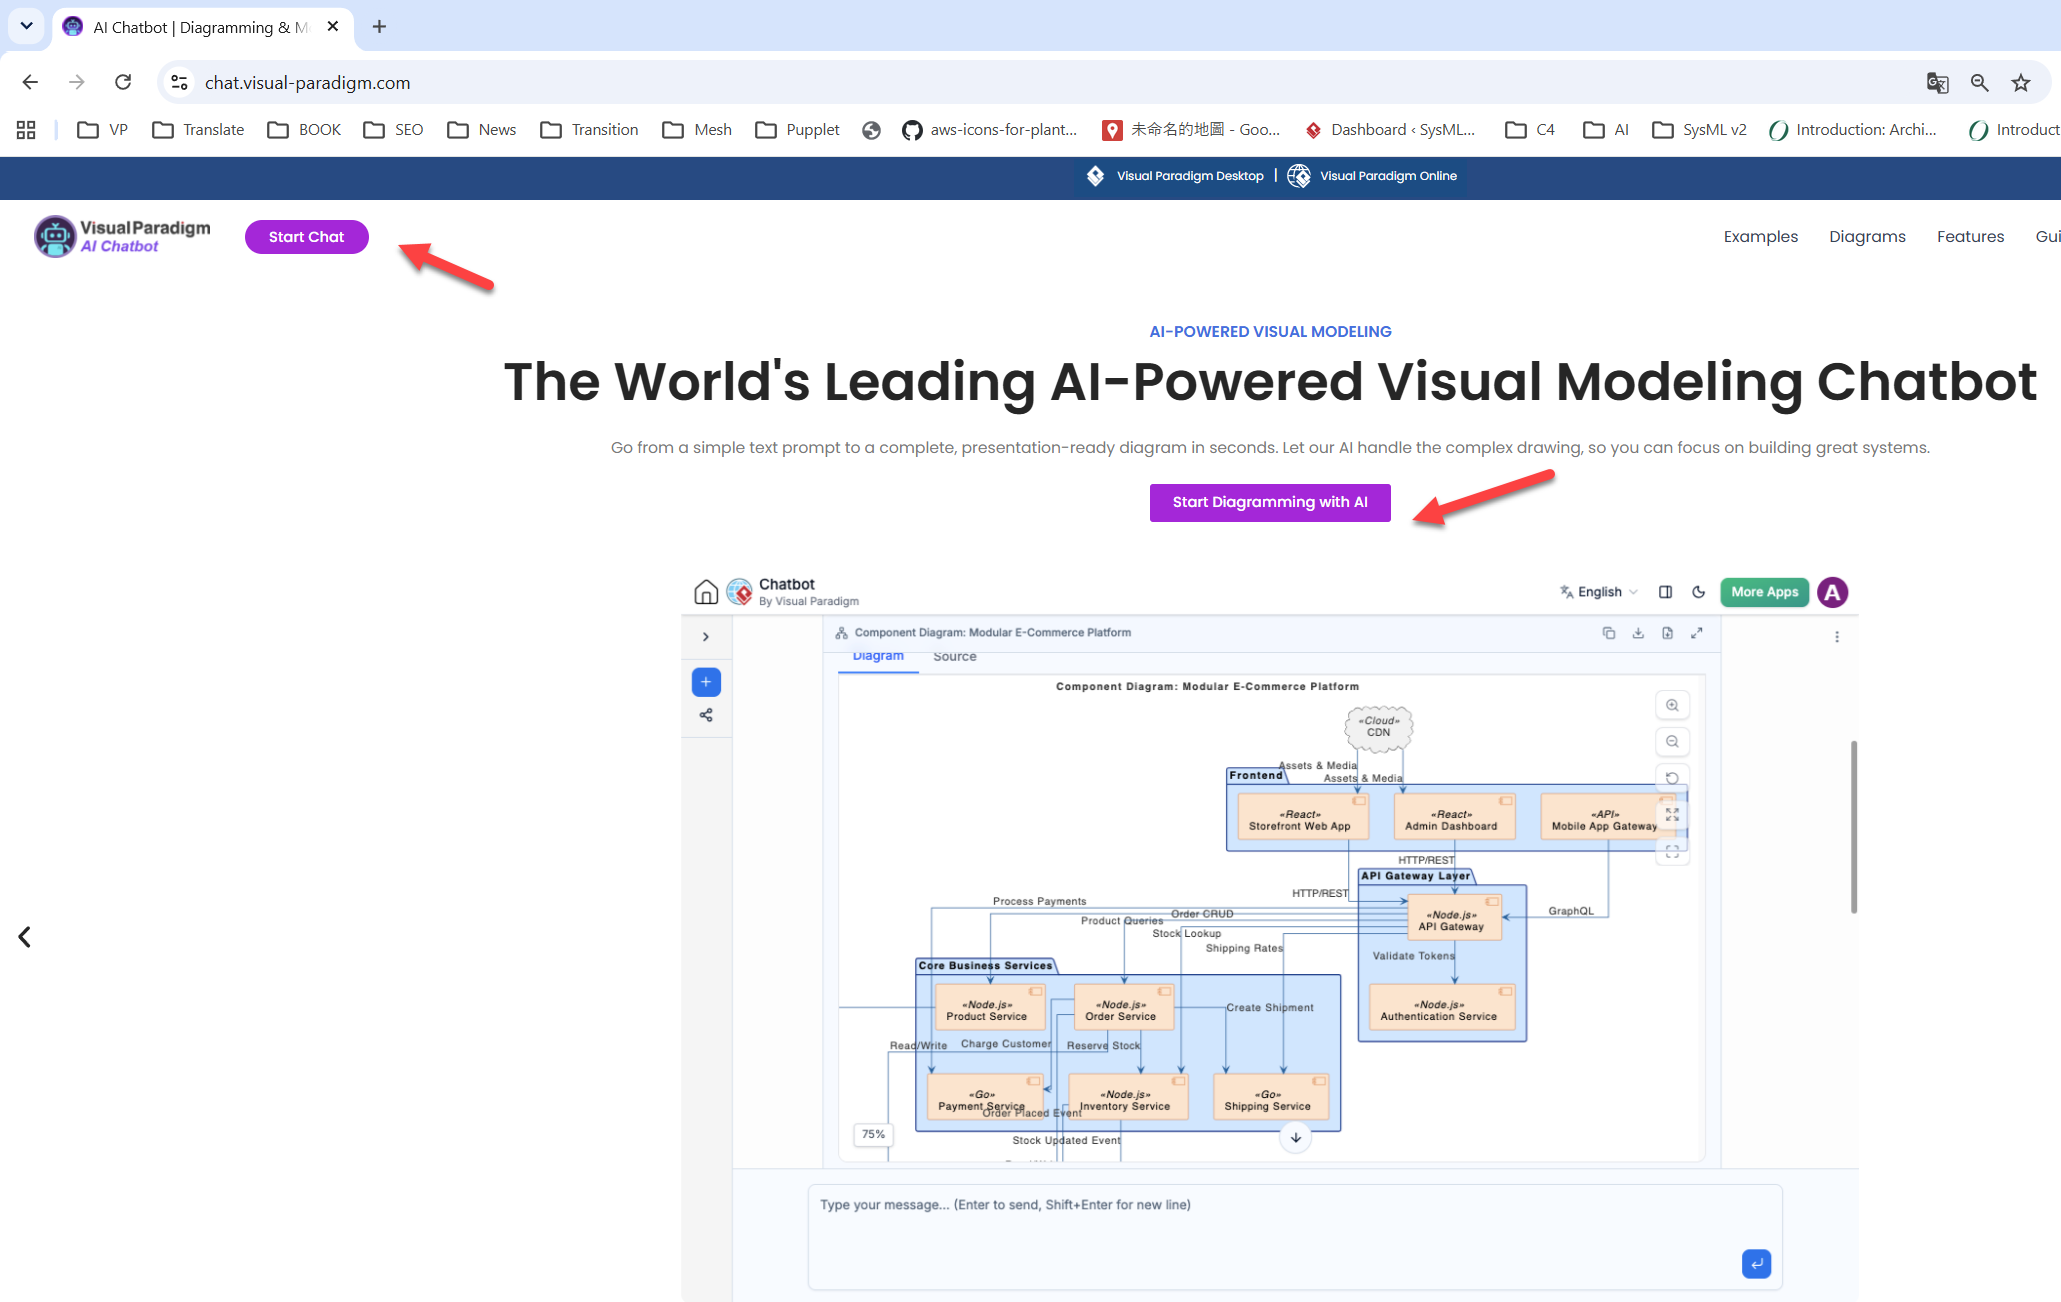Viewport: 2061px width, 1302px height.
Task: Open aws-icons-for-plant GitHub bookmark
Action: [989, 129]
